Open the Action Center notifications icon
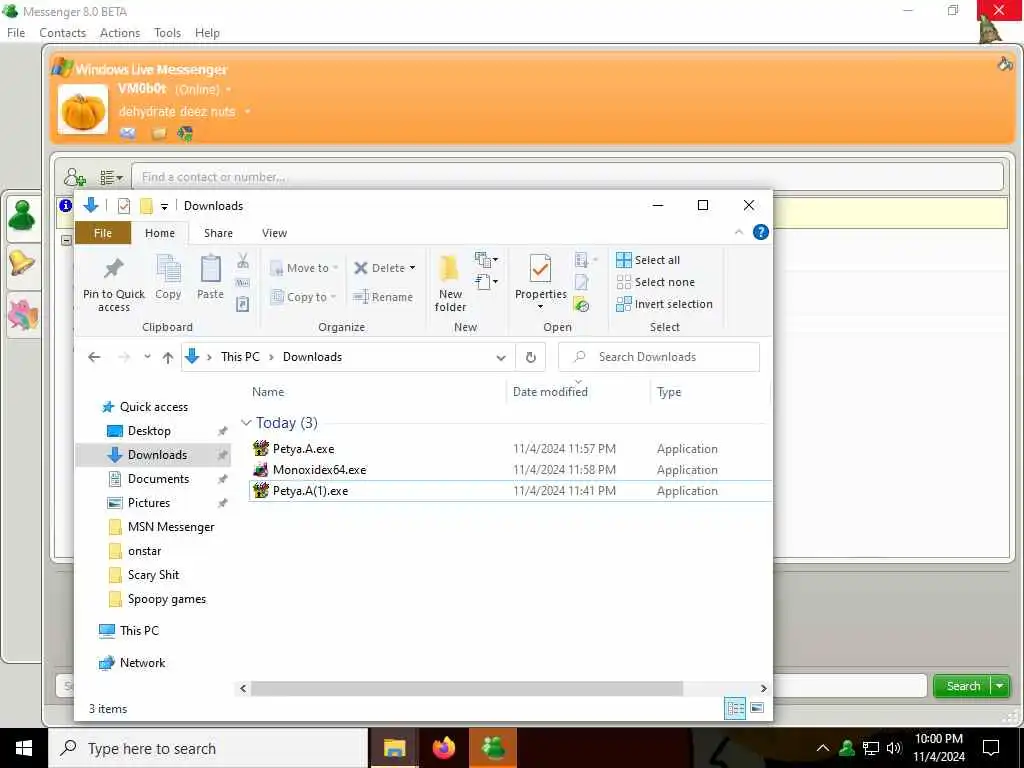 click(991, 748)
